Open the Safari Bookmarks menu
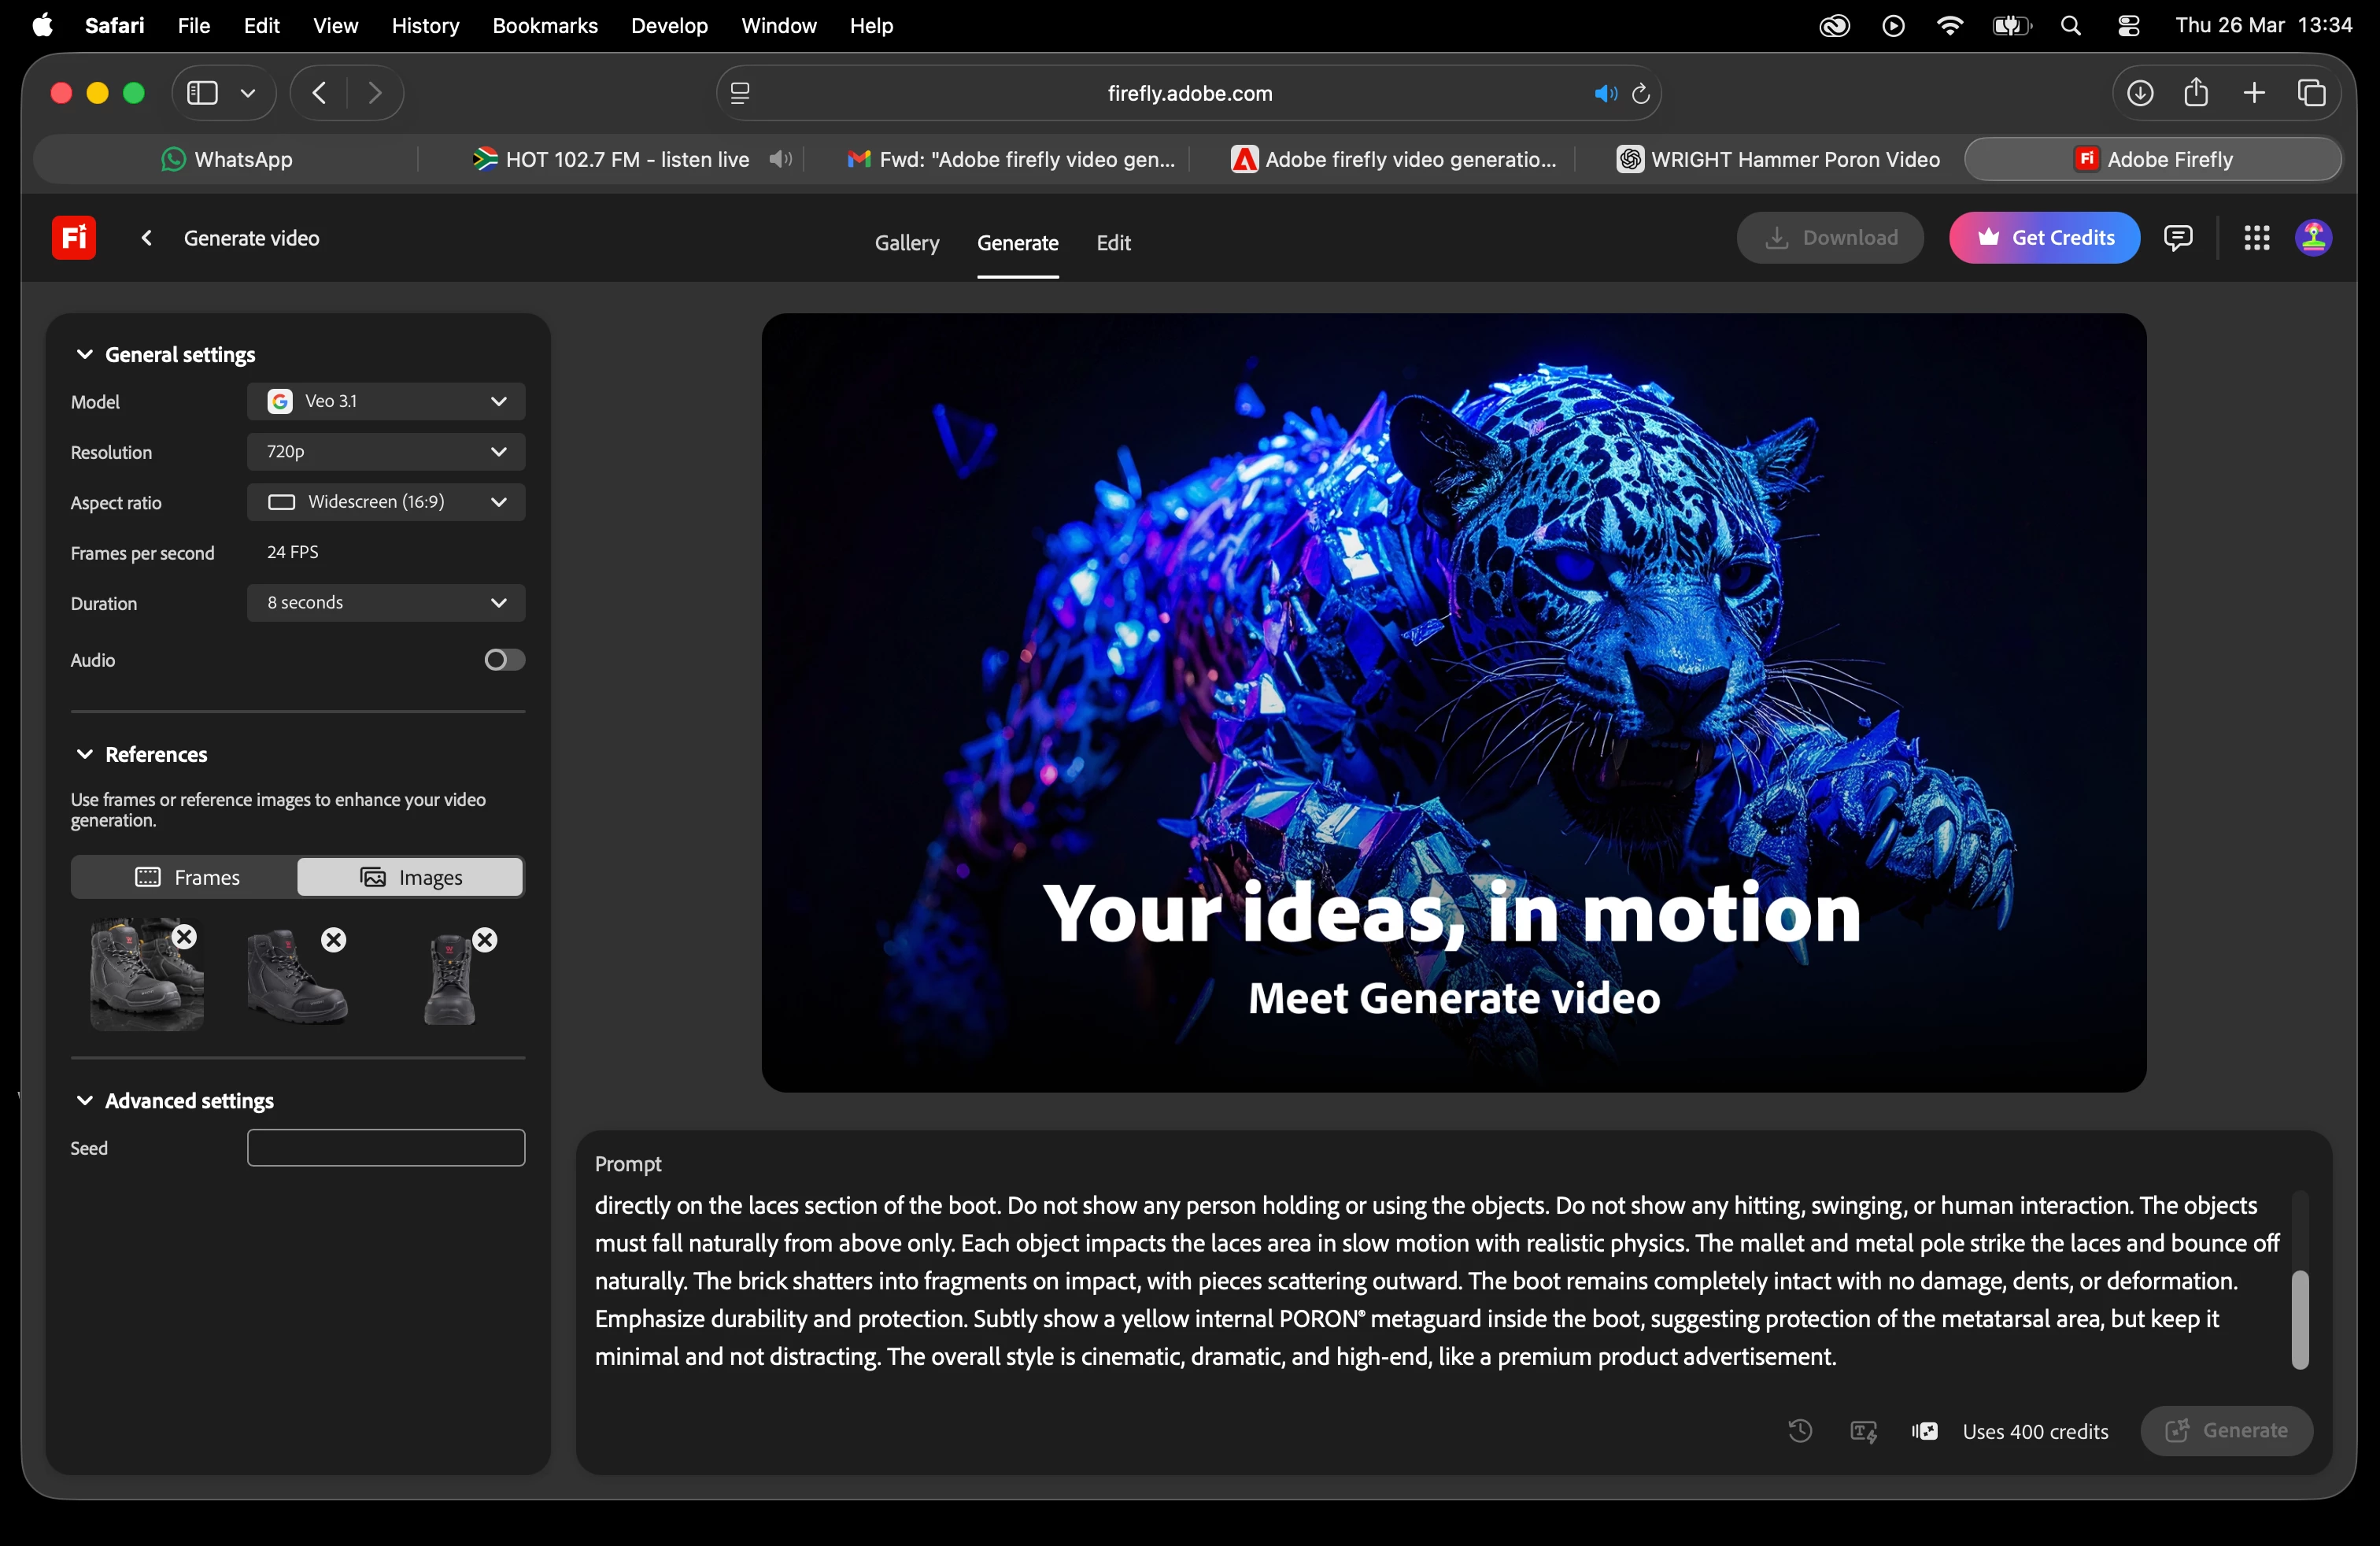The height and width of the screenshot is (1546, 2380). click(544, 26)
